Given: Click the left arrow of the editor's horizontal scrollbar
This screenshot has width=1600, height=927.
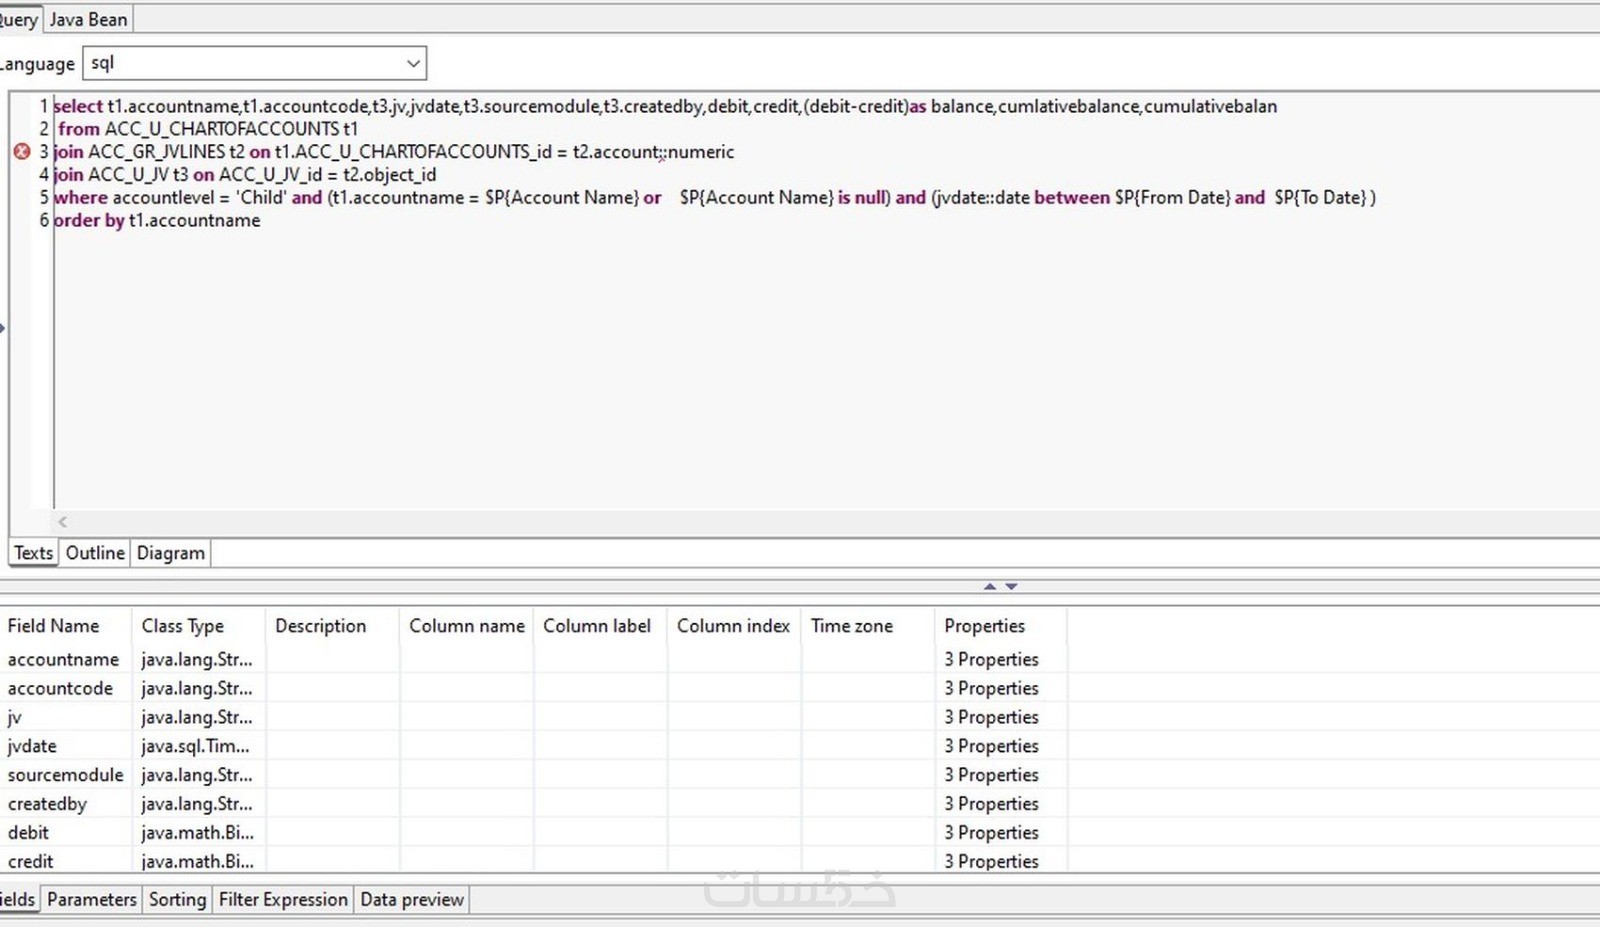Looking at the screenshot, I should tap(62, 522).
